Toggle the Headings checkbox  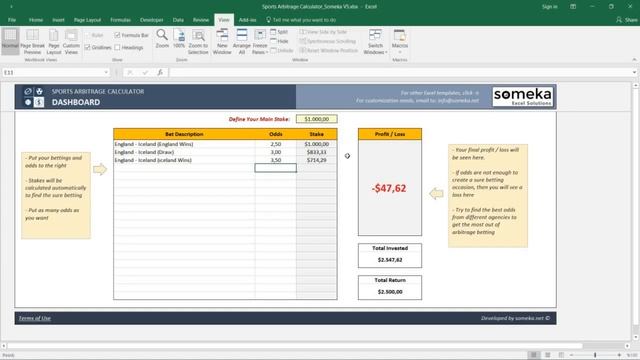click(118, 47)
